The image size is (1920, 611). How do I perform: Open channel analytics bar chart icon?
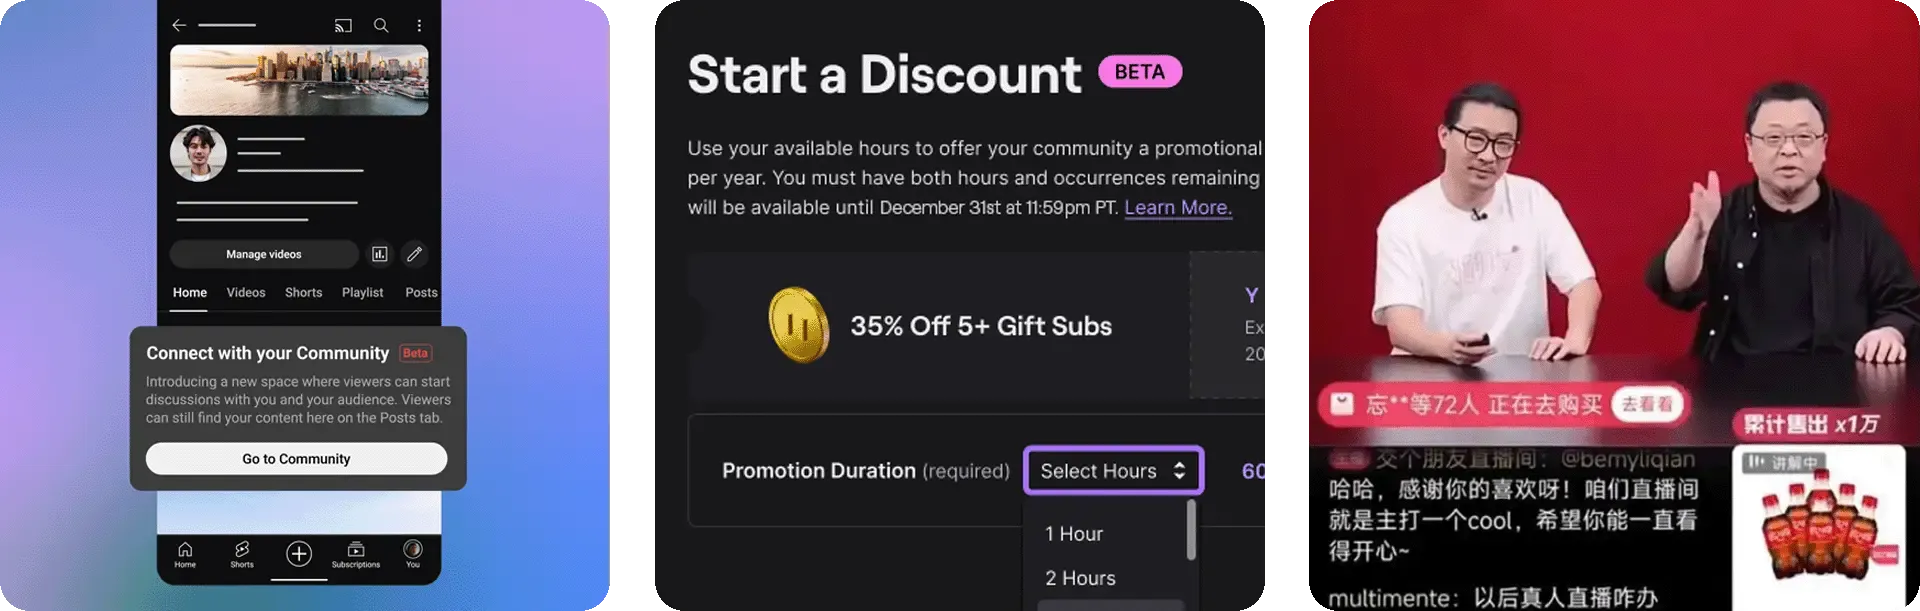[380, 254]
